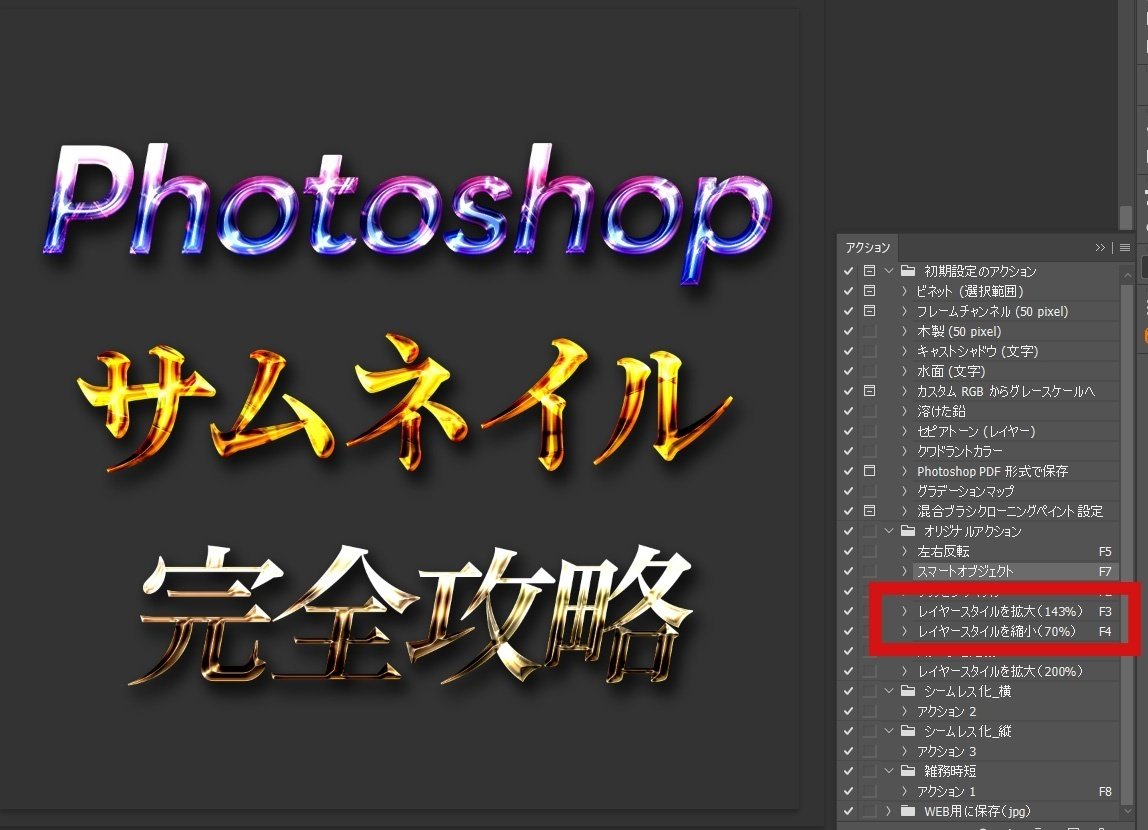Toggle checkmark for 水面 (文字) action
This screenshot has width=1148, height=830.
pyautogui.click(x=849, y=371)
